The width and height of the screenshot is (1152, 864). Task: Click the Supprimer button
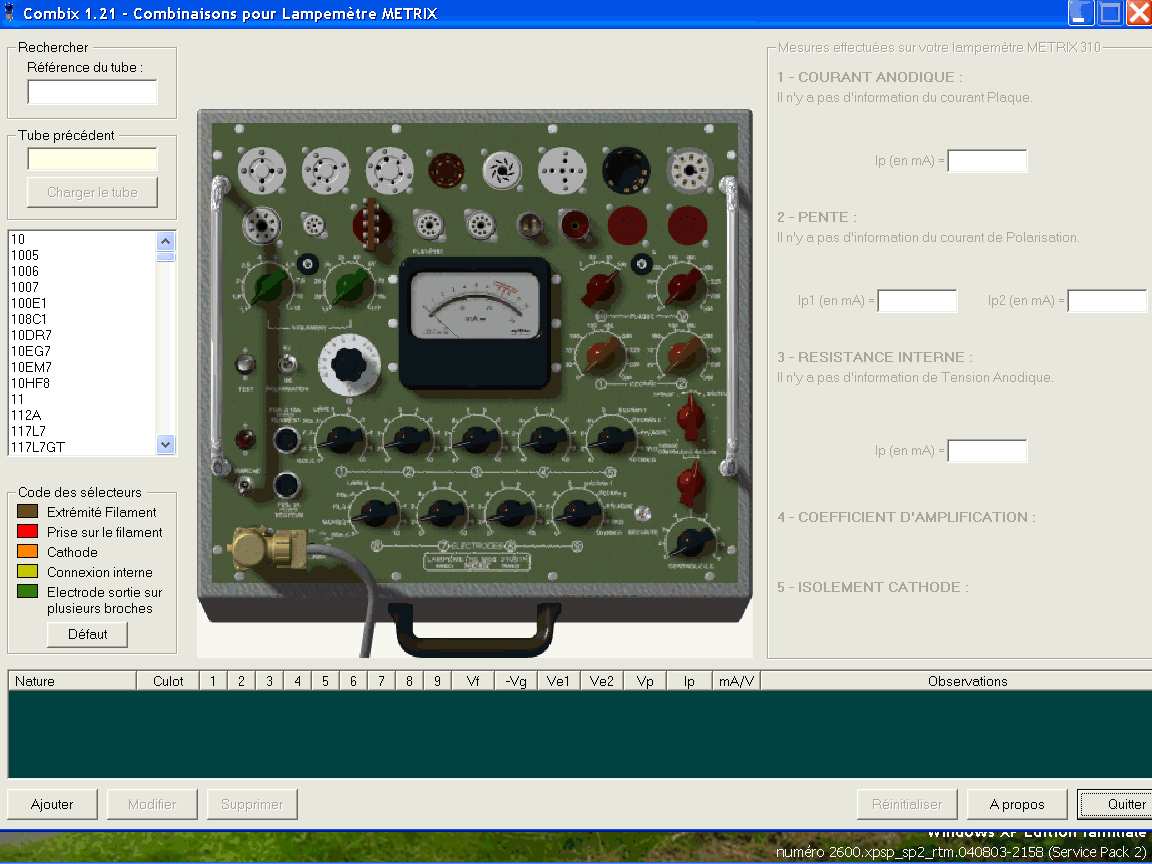pos(252,804)
